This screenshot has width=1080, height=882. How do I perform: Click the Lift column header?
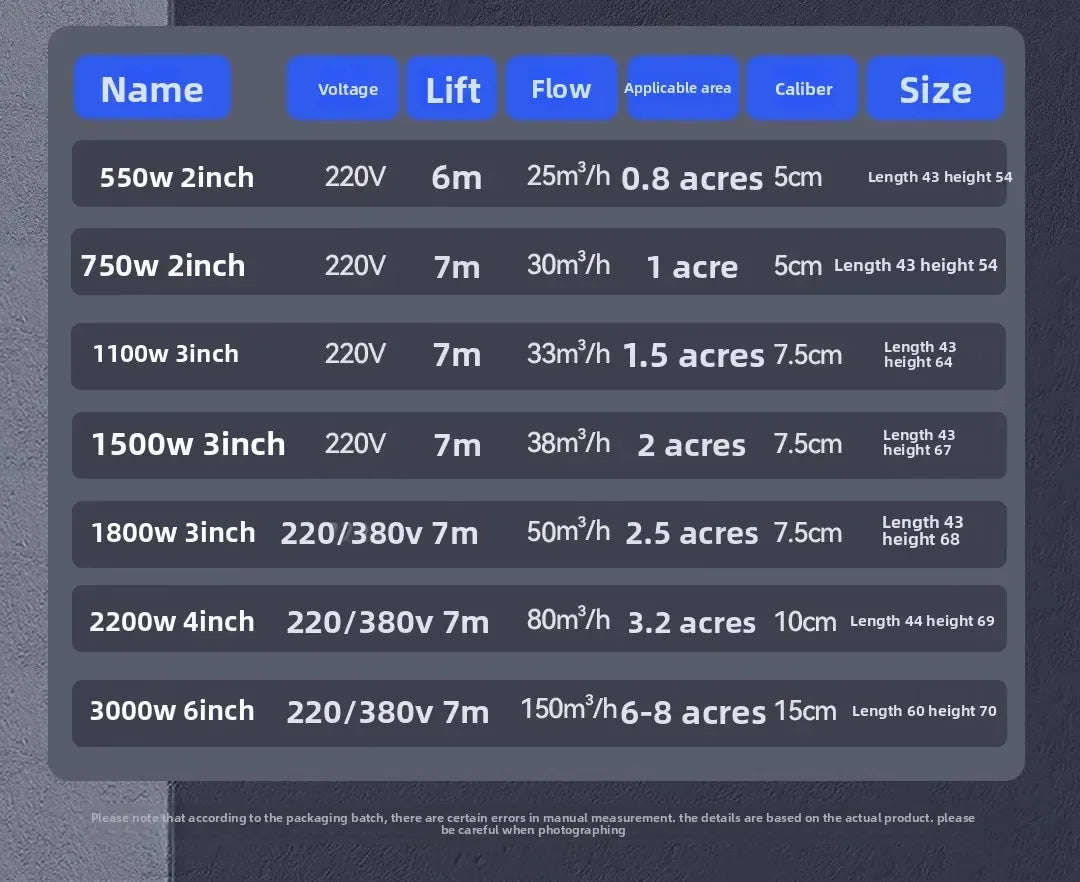(x=452, y=88)
